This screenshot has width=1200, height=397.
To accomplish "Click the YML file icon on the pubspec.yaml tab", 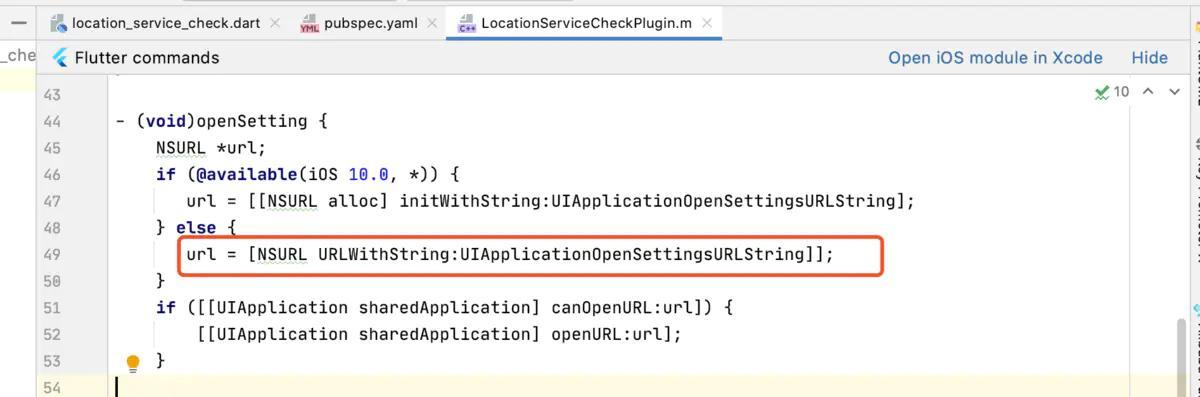I will pyautogui.click(x=309, y=23).
